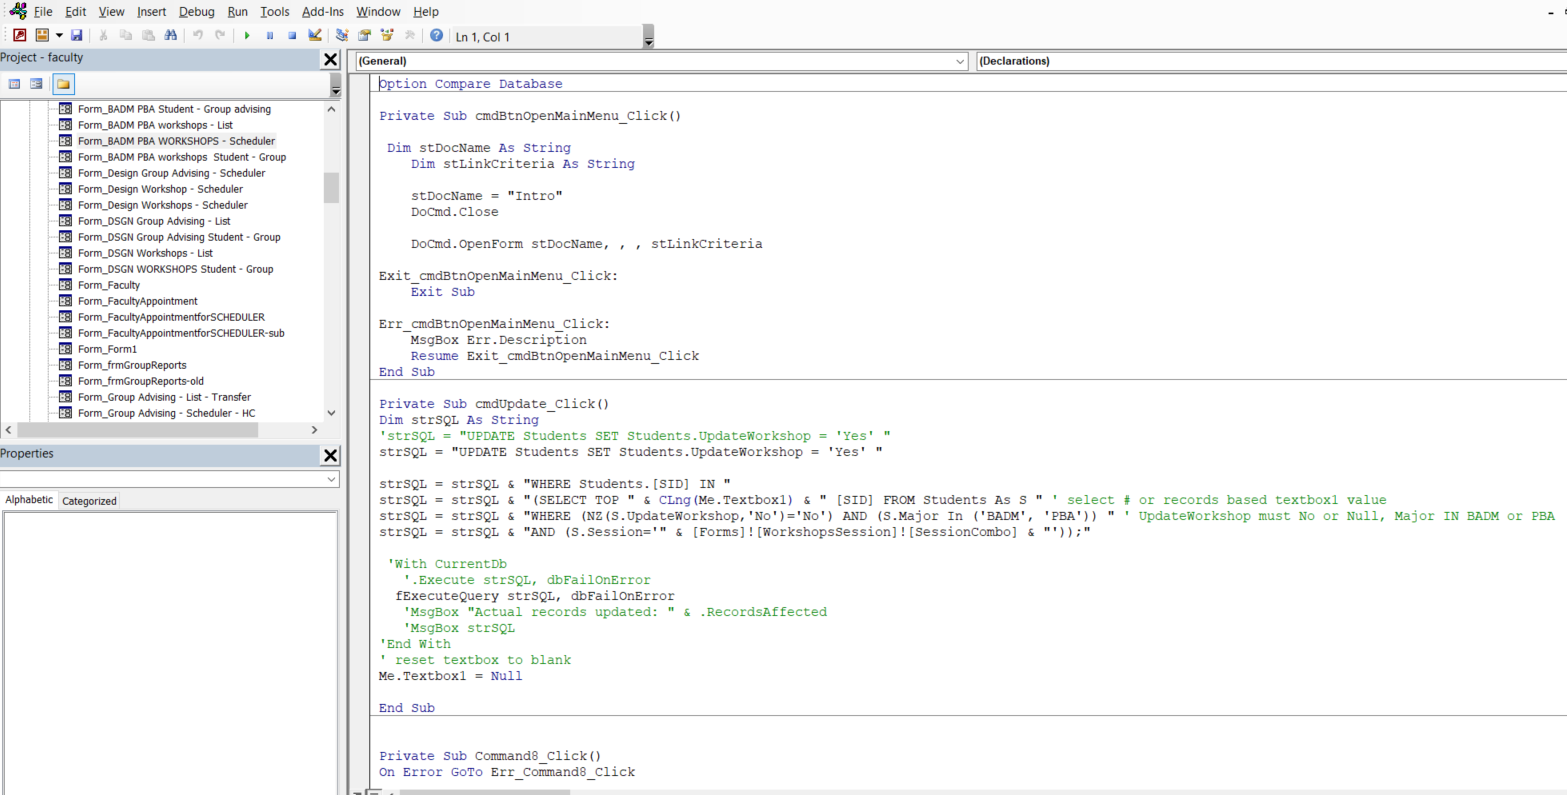Screen dimensions: 1567x795
Task: Open the Run menu
Action: pyautogui.click(x=237, y=12)
